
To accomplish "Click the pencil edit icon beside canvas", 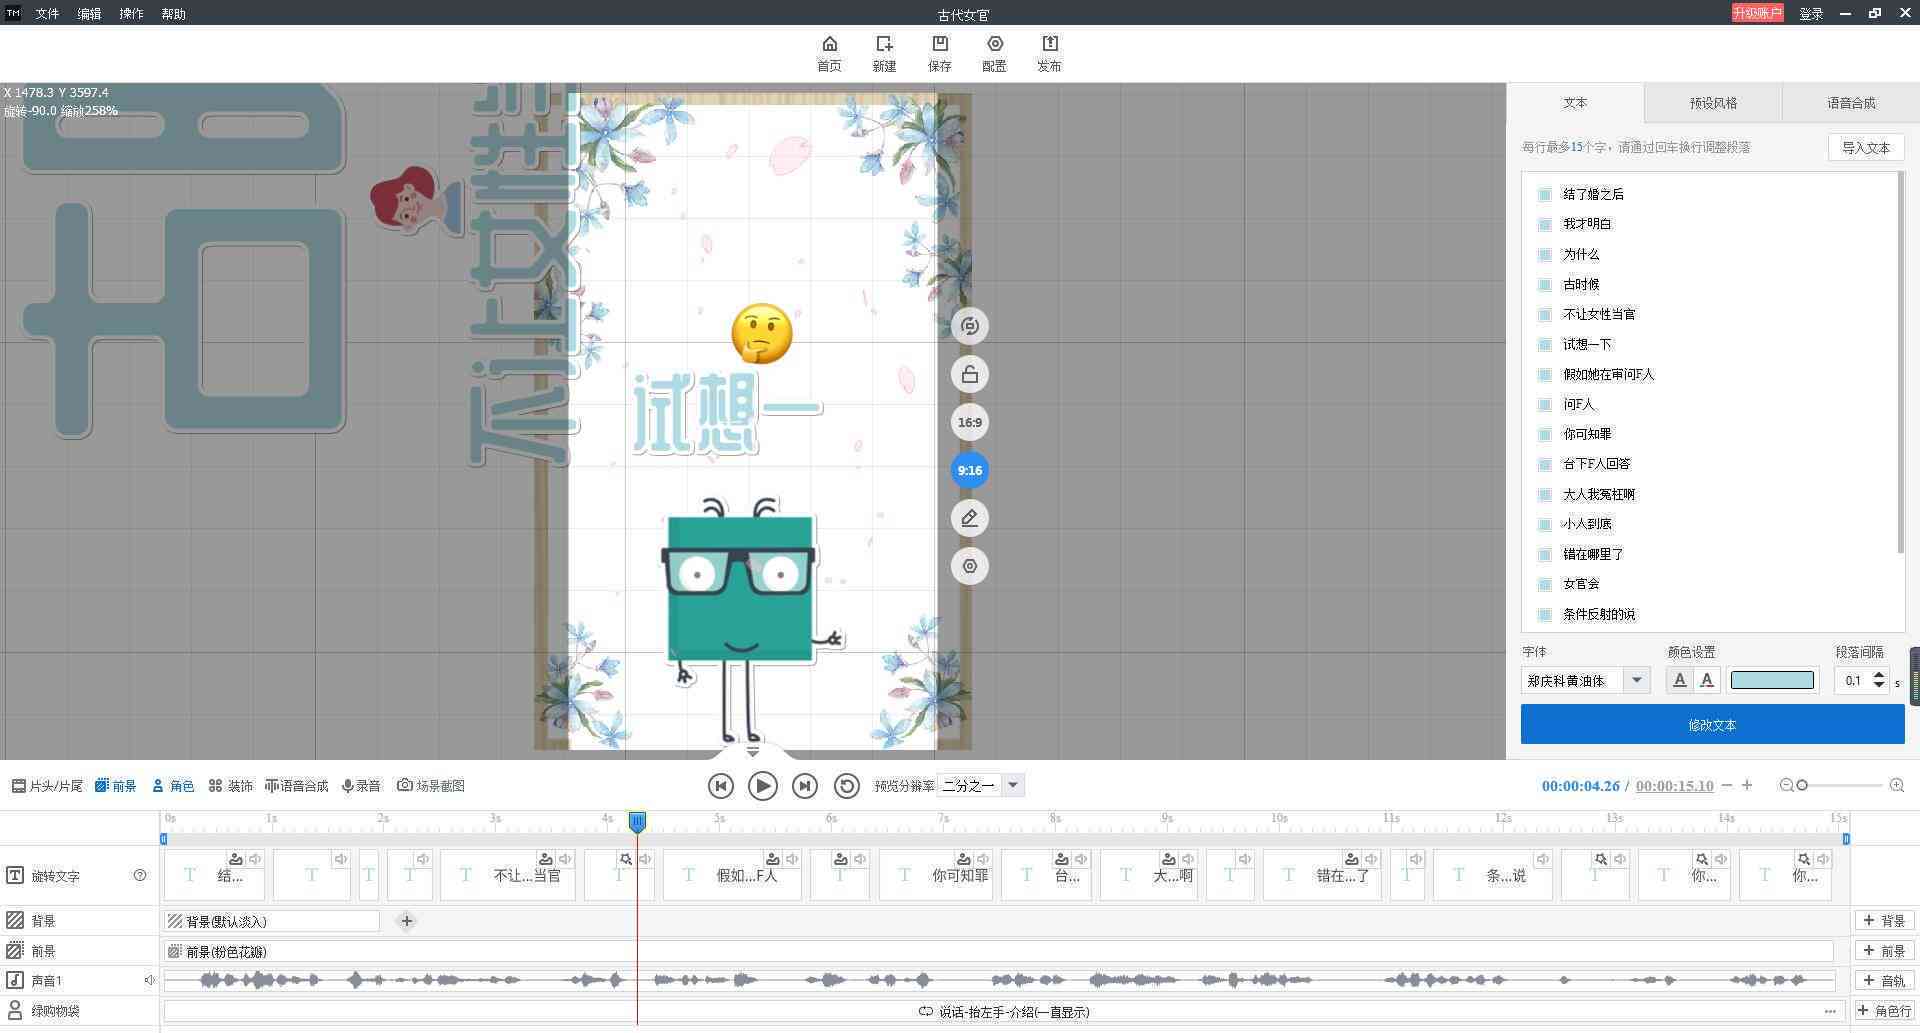I will tap(969, 518).
